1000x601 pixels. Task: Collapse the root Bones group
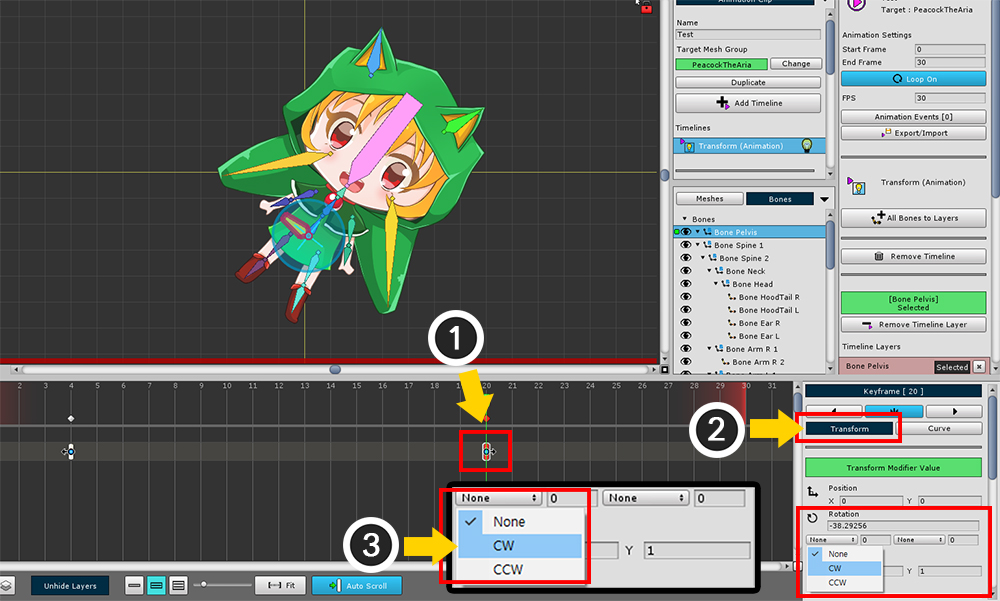point(685,219)
